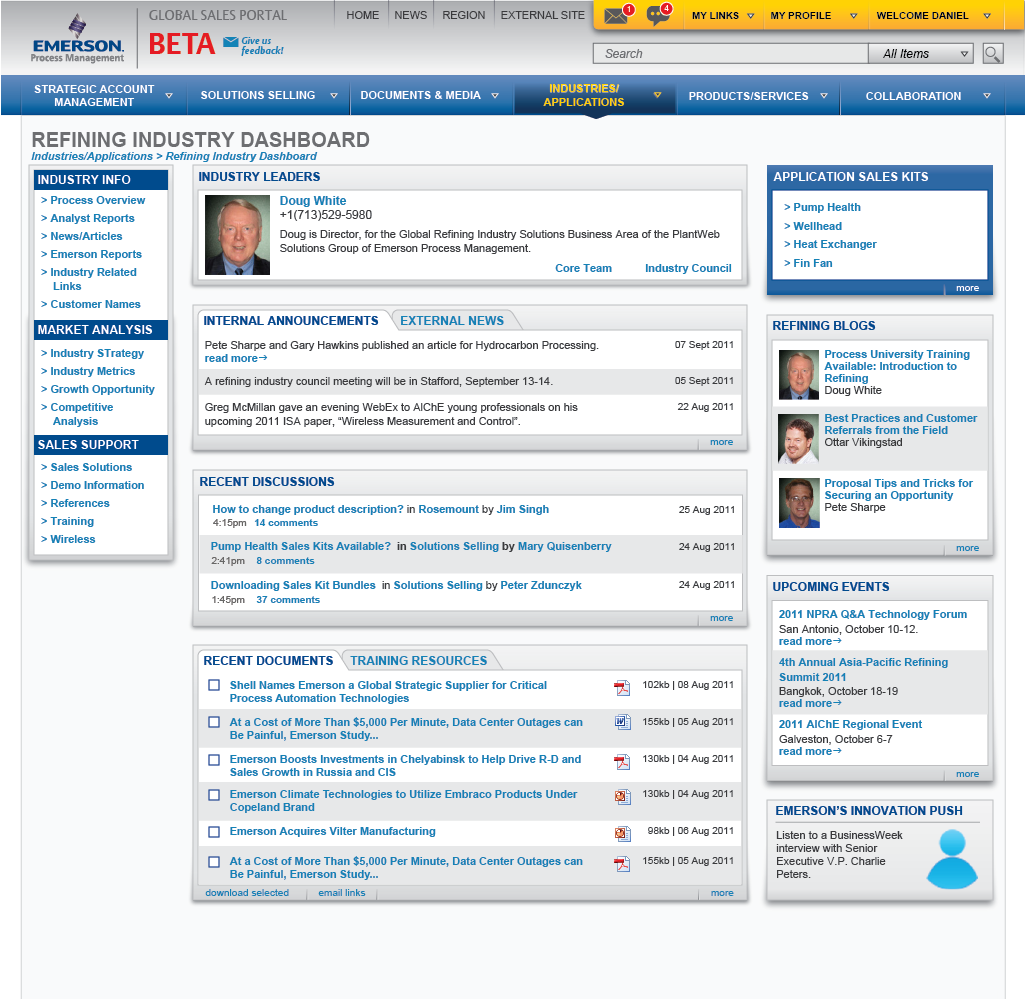Open the Heat Exchanger sales kit link
Screen dimensions: 1025x999
(x=835, y=245)
